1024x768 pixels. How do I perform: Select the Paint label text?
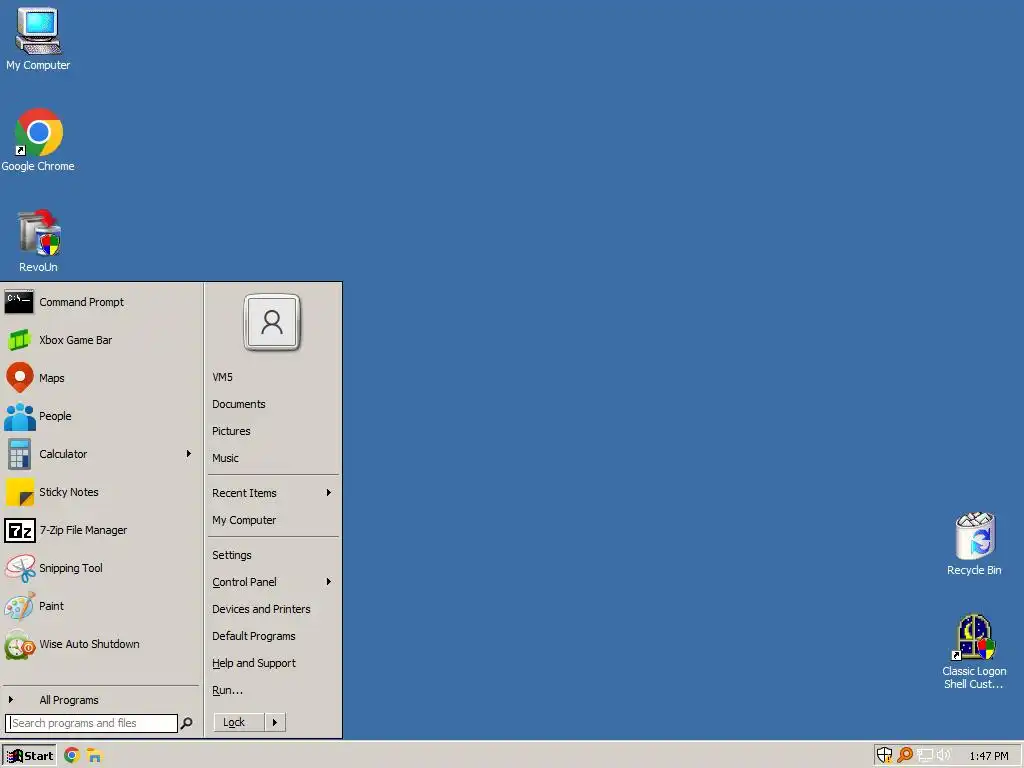[52, 606]
